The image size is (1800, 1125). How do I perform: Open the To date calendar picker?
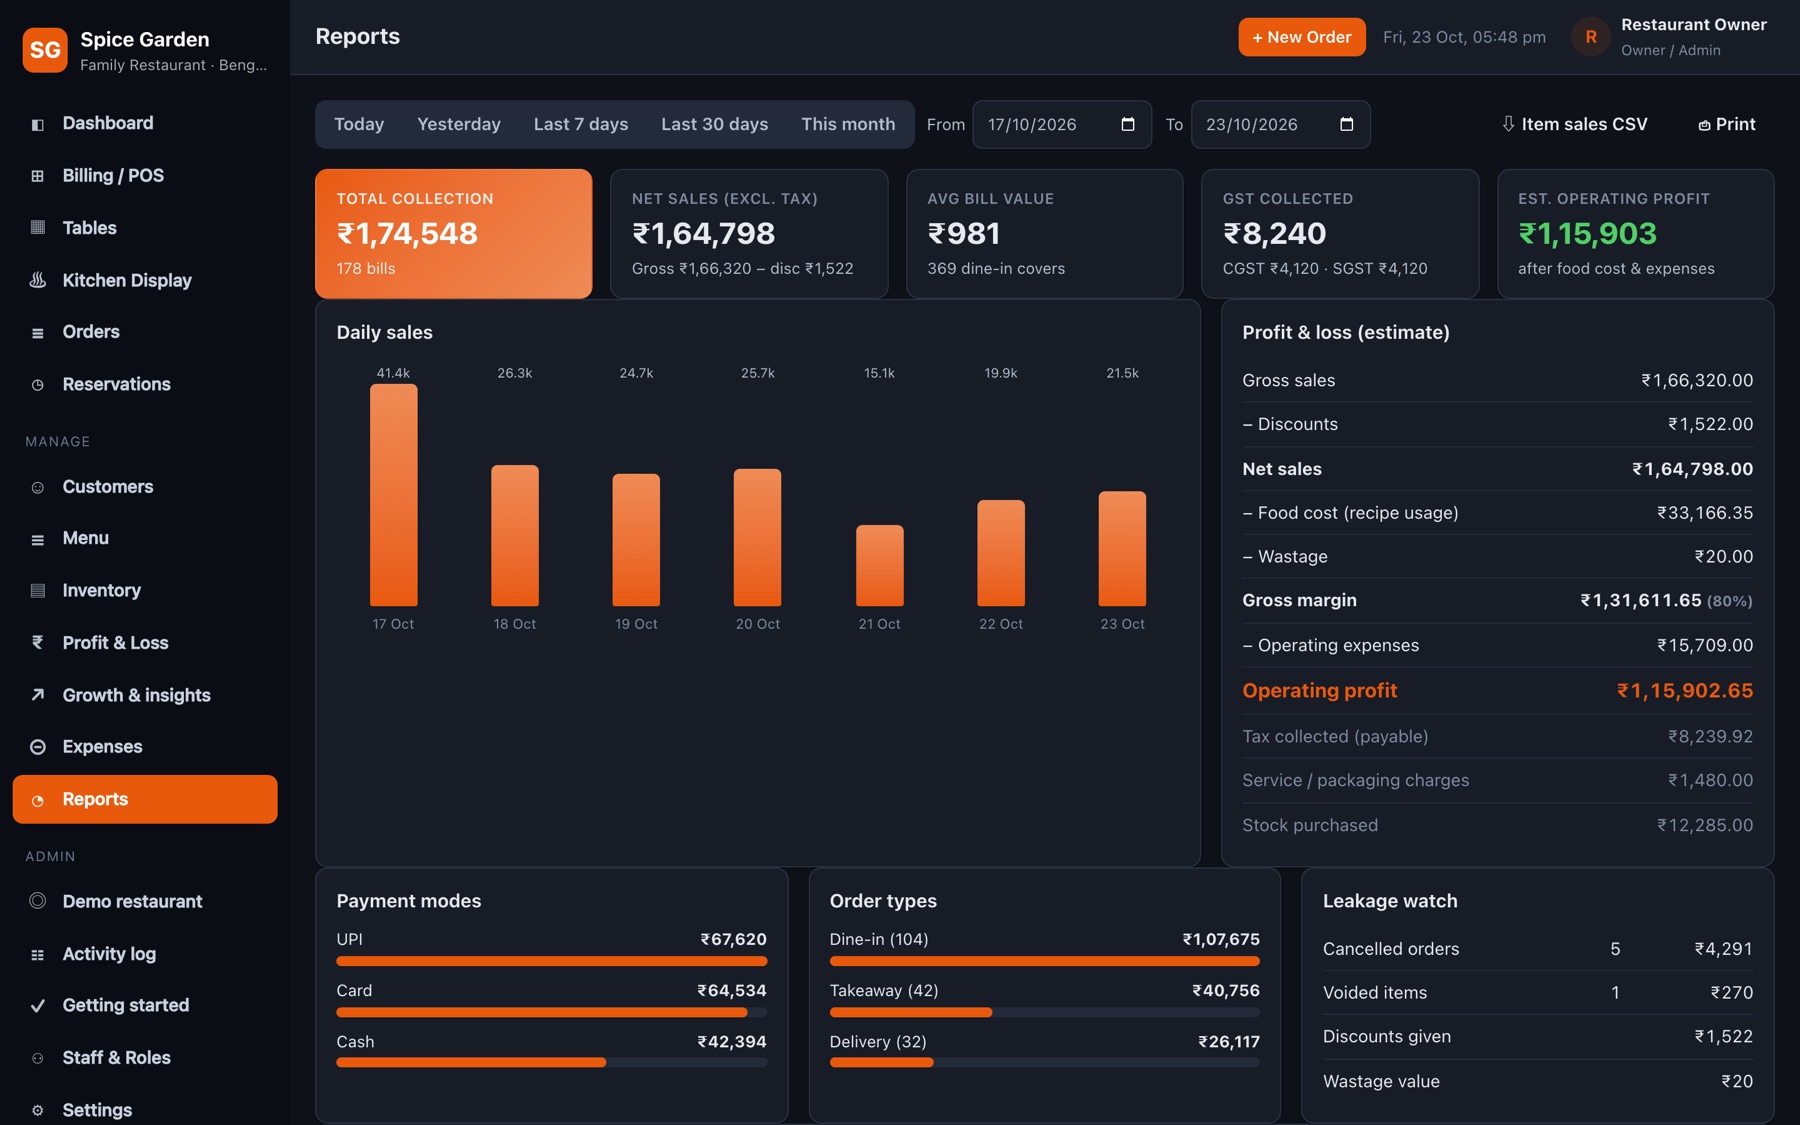1346,124
